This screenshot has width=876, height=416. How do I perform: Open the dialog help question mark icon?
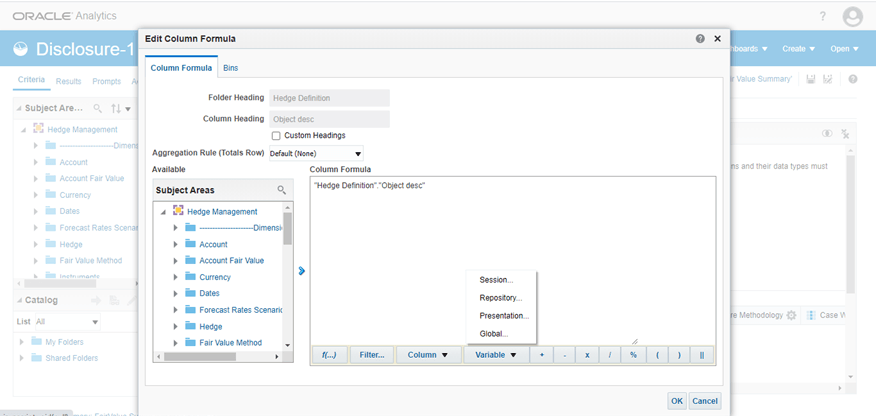coord(700,39)
